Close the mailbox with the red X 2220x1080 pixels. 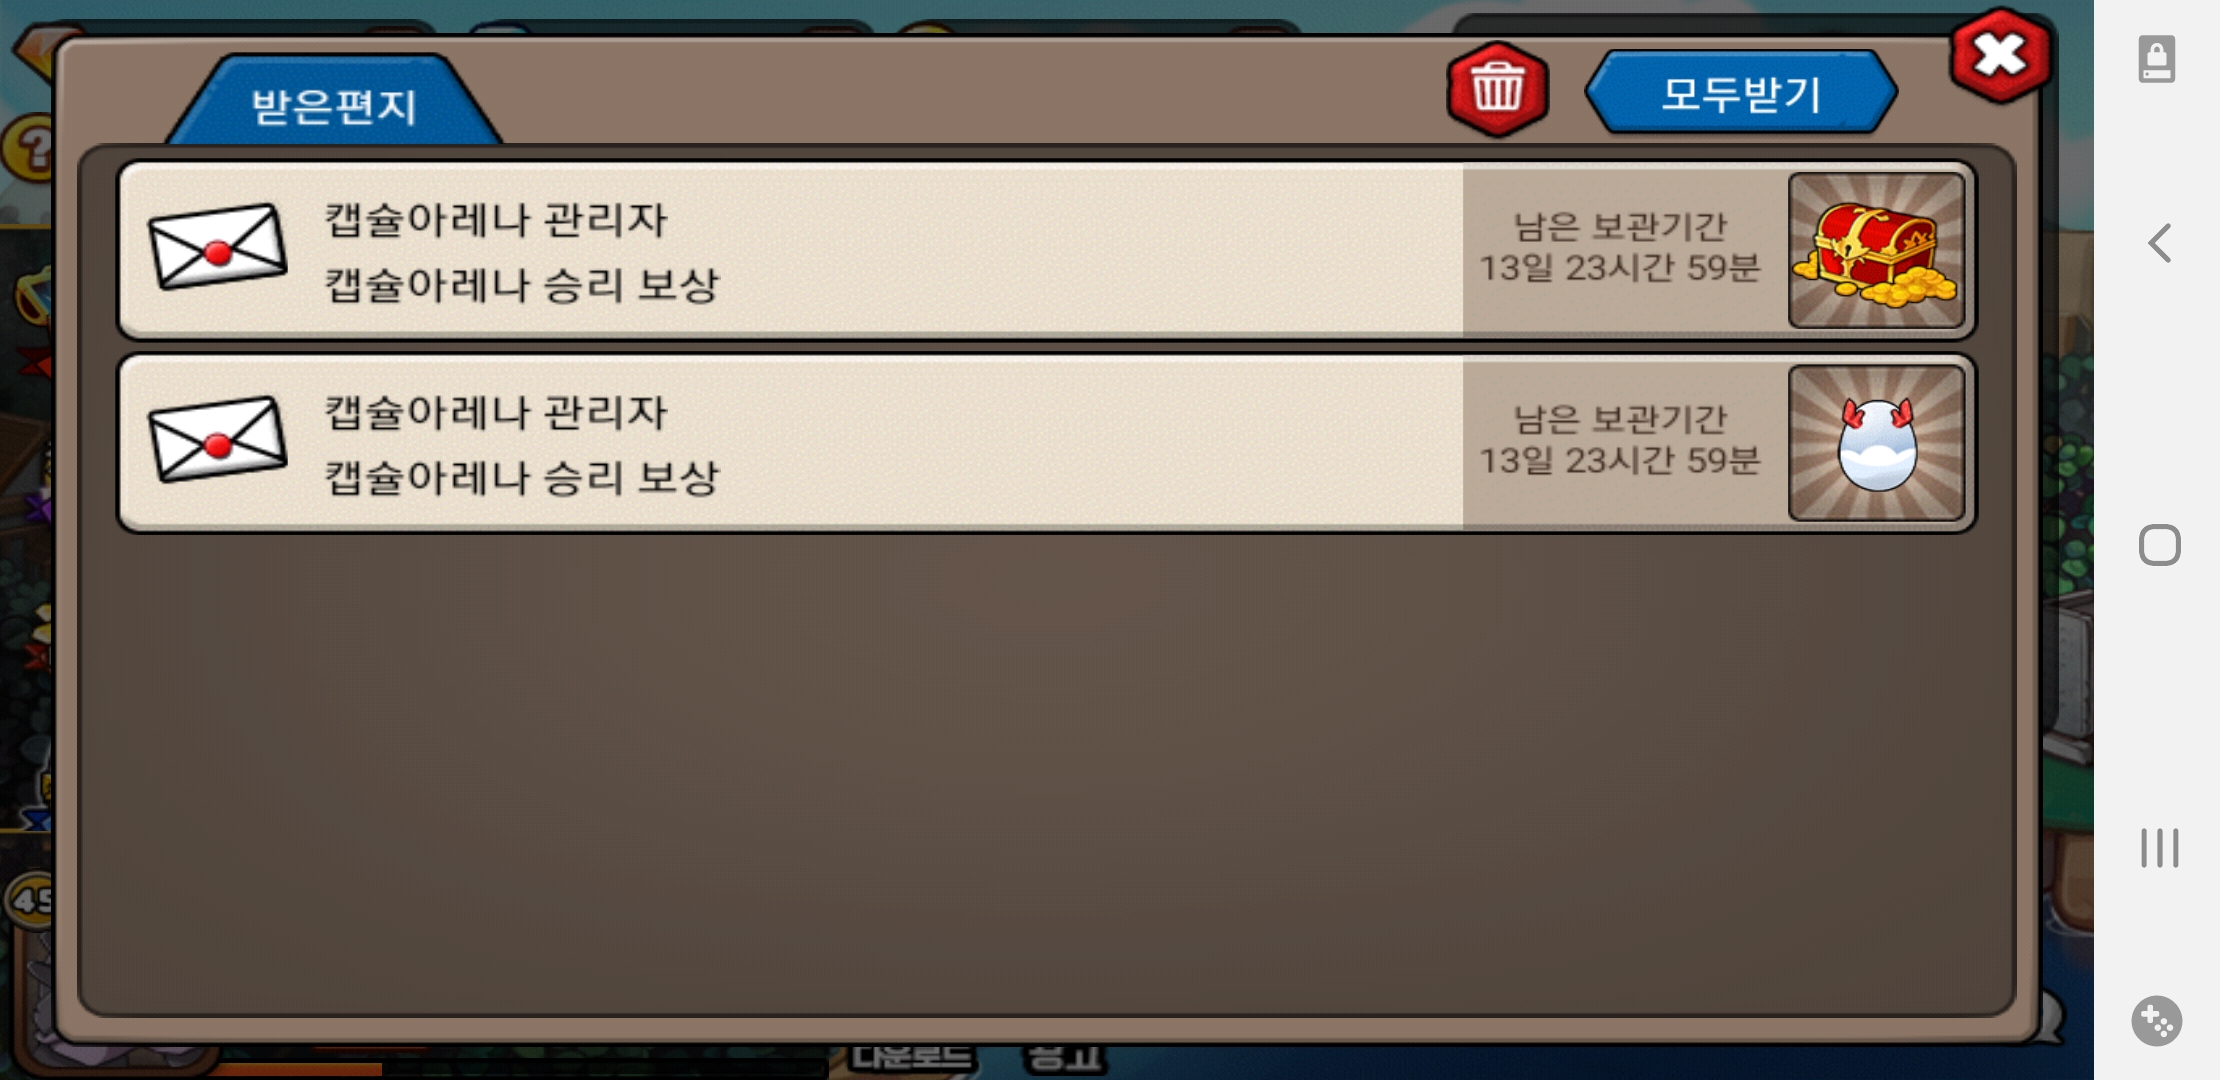pos(1999,55)
